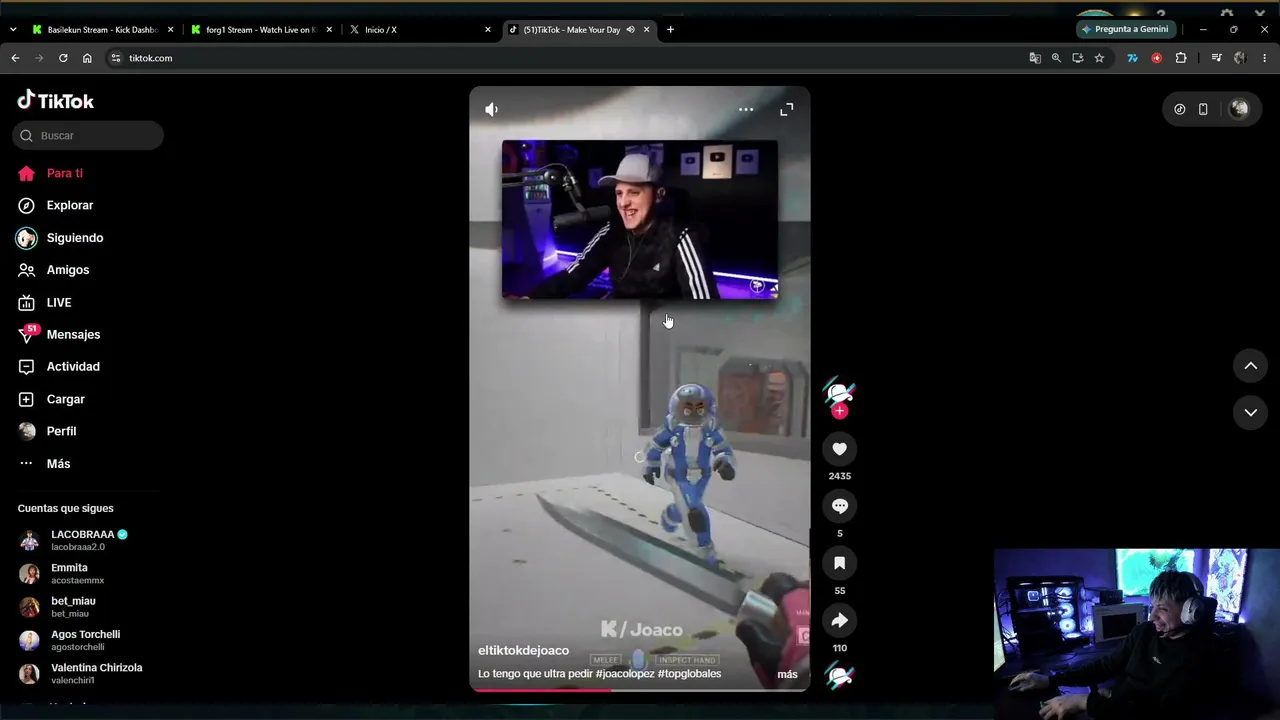
Task: Open the tab search dropdown arrow
Action: pos(13,30)
